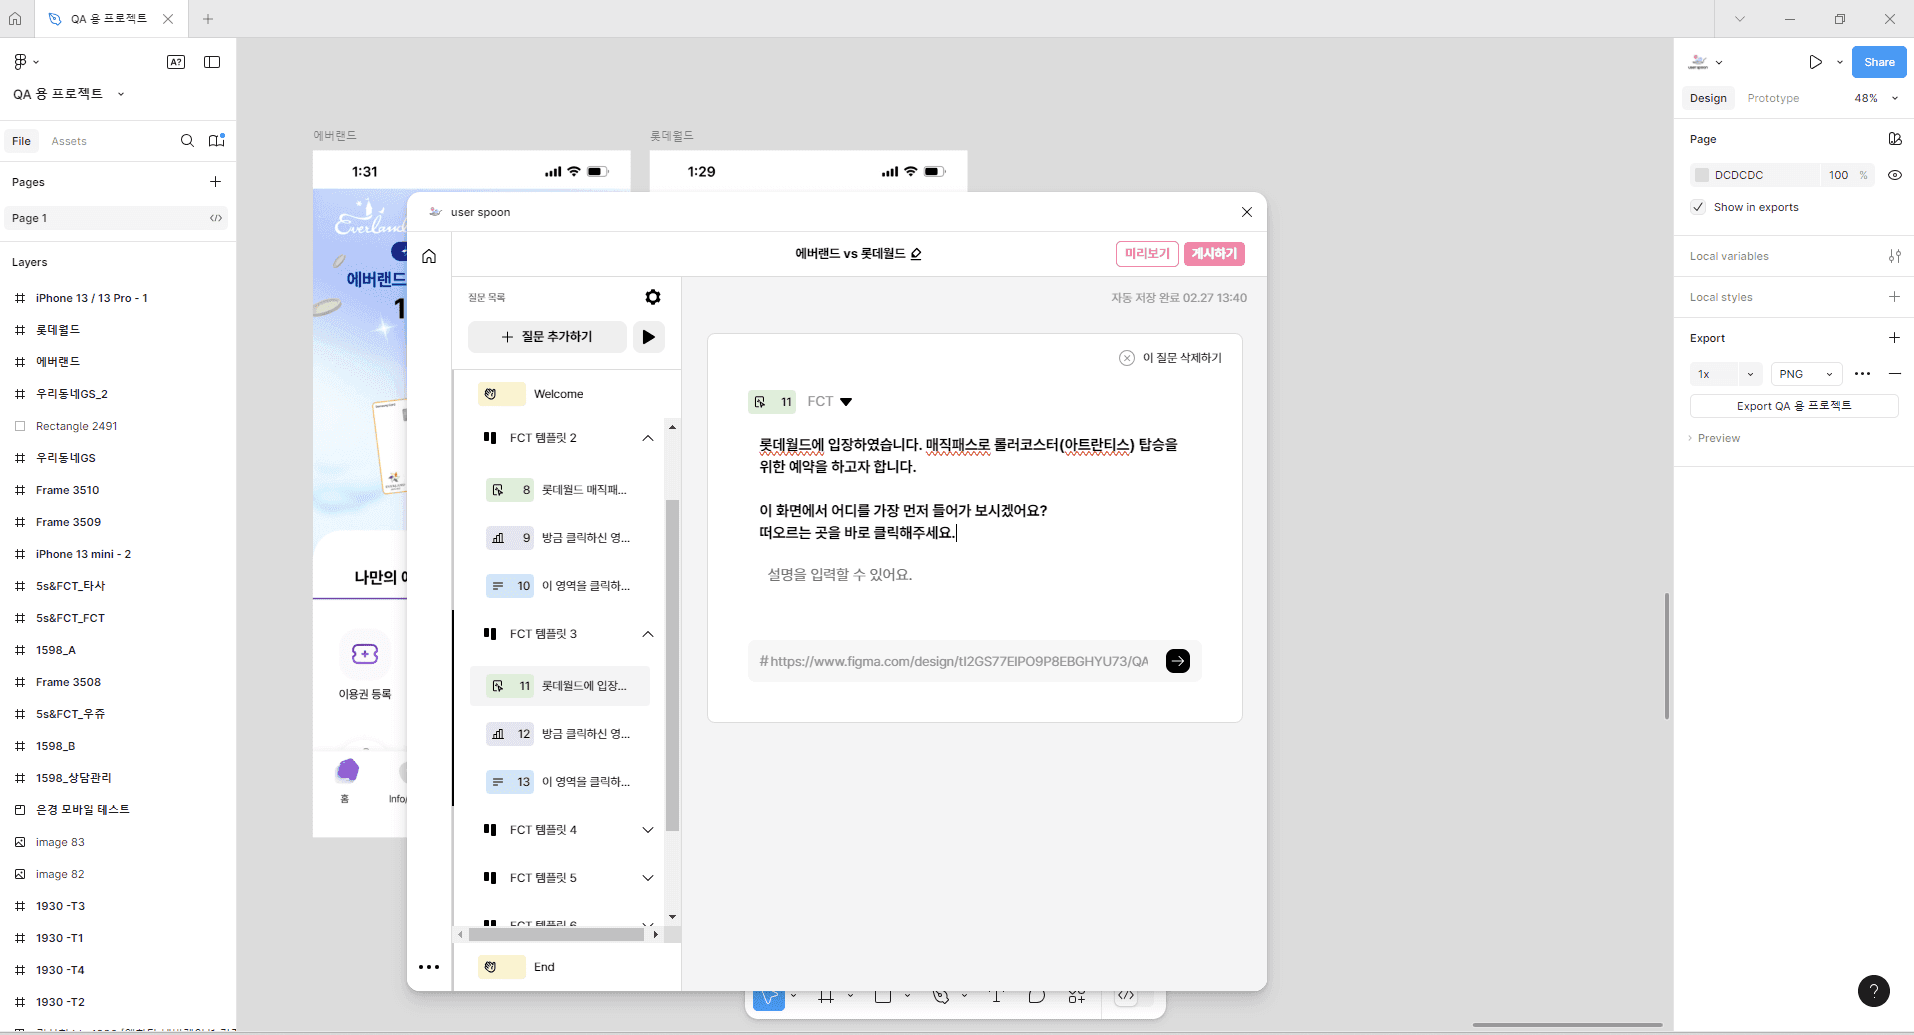
Task: Click Export QA 용 프로젝트 button
Action: (1794, 406)
